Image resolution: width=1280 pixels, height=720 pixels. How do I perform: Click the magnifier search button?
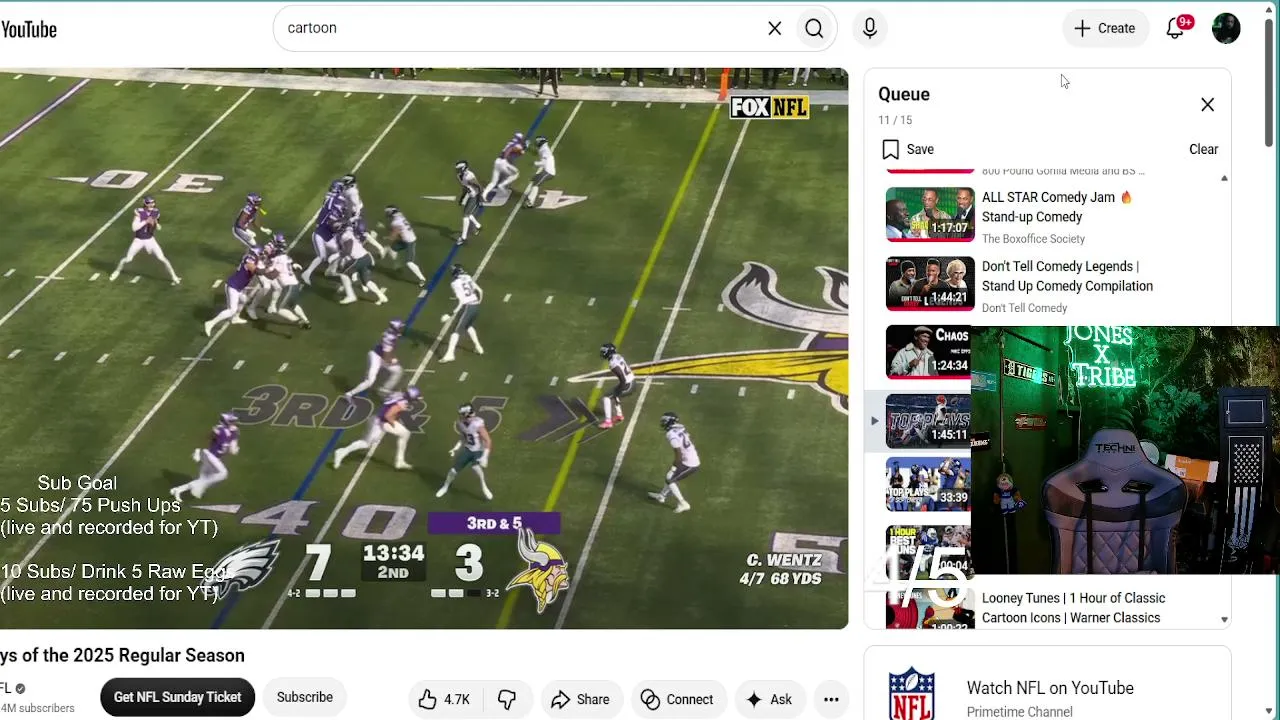tap(814, 28)
